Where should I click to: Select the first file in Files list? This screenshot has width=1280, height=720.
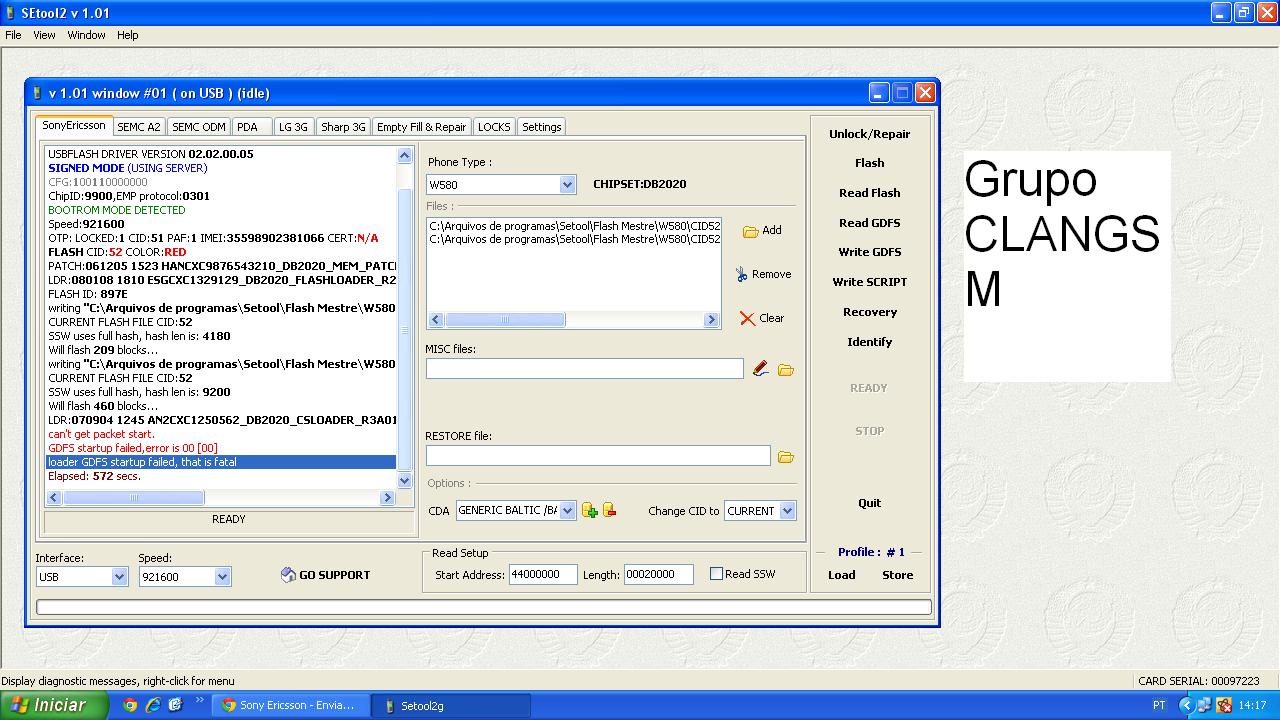574,226
